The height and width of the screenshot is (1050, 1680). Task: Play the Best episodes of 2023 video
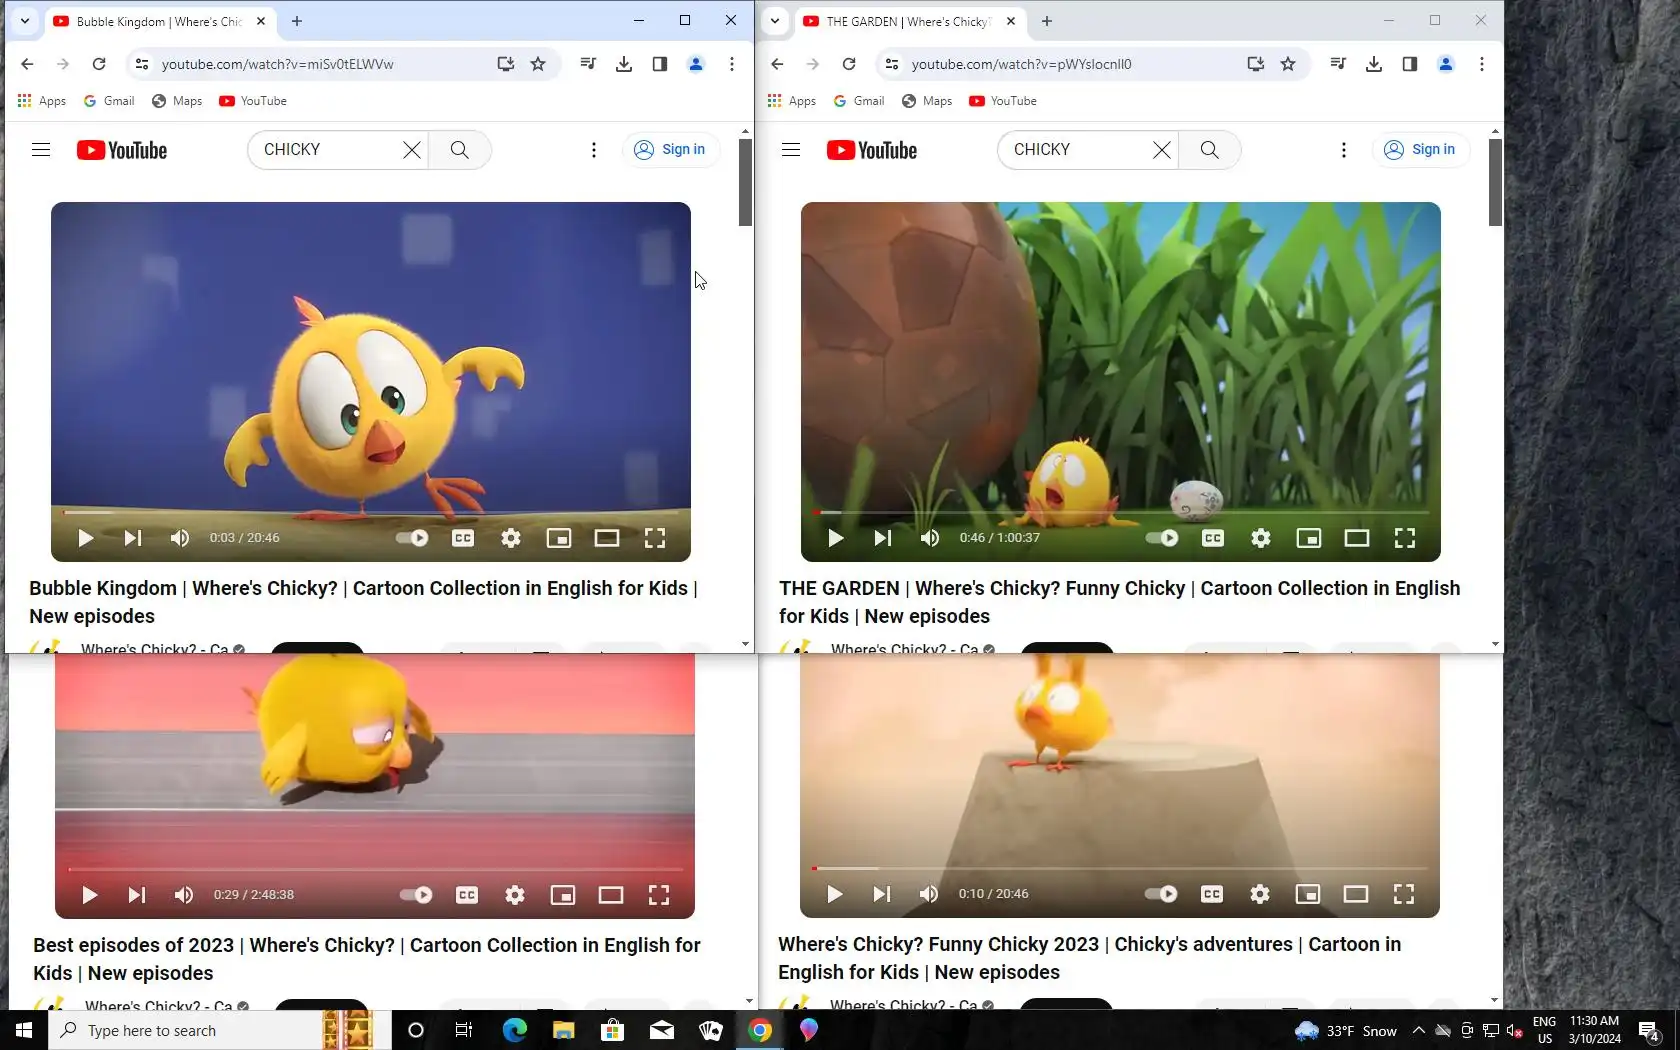click(x=89, y=895)
